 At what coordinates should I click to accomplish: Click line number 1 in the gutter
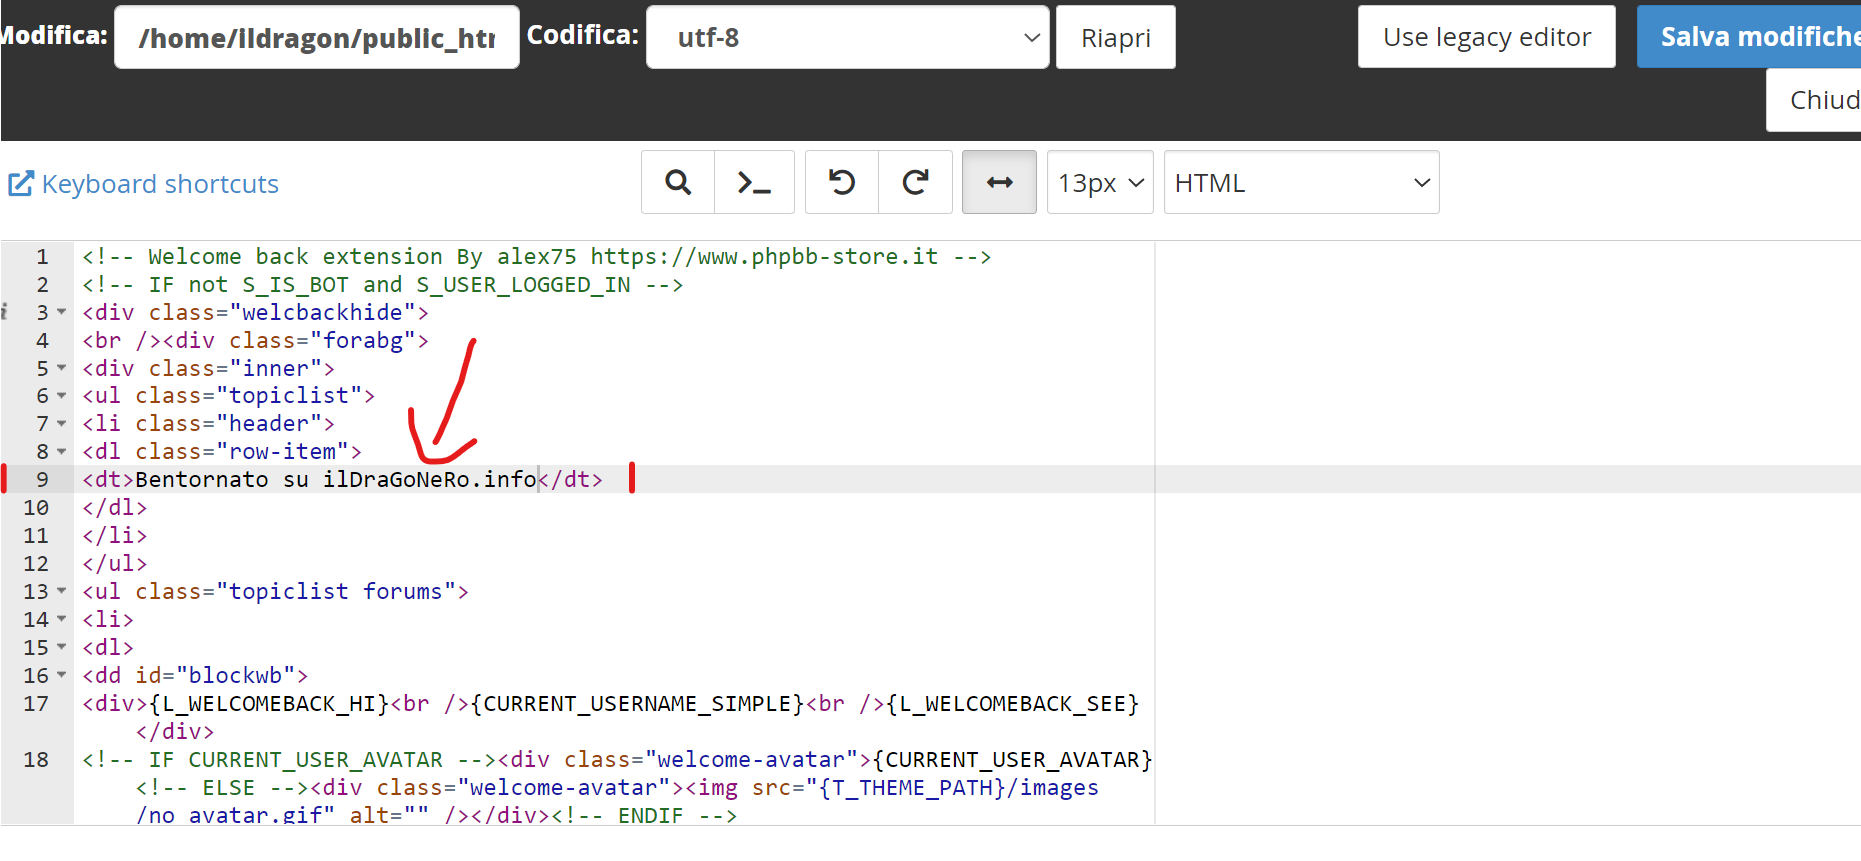[42, 257]
